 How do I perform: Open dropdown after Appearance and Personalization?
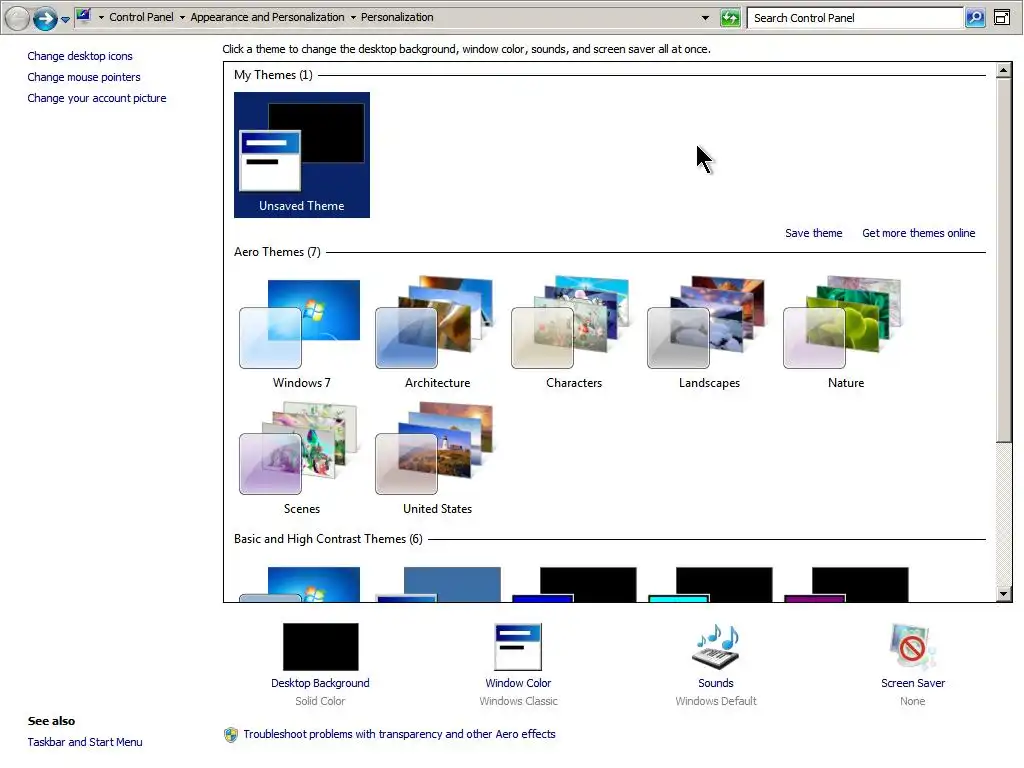(x=353, y=18)
